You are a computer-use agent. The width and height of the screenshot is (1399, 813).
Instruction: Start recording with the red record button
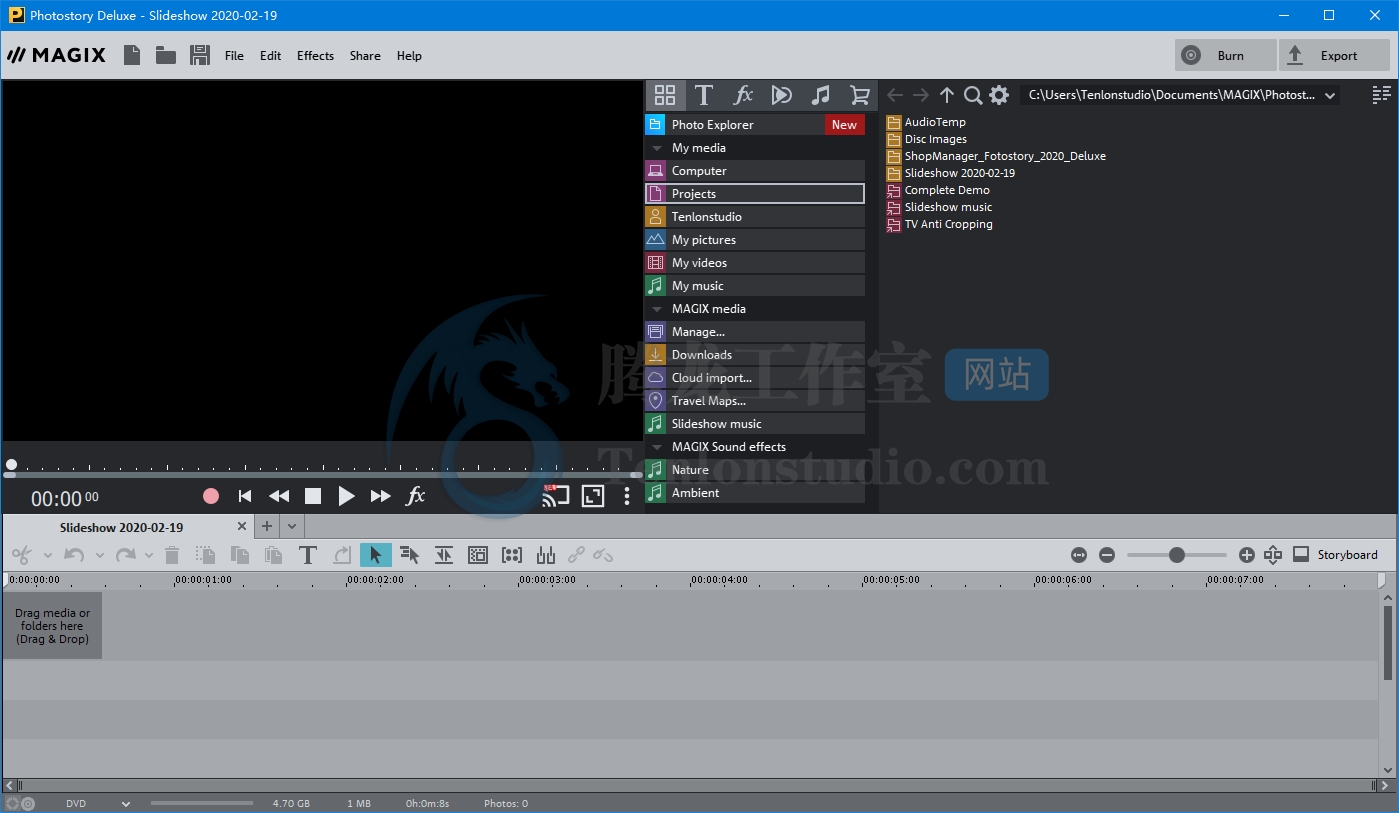(211, 496)
